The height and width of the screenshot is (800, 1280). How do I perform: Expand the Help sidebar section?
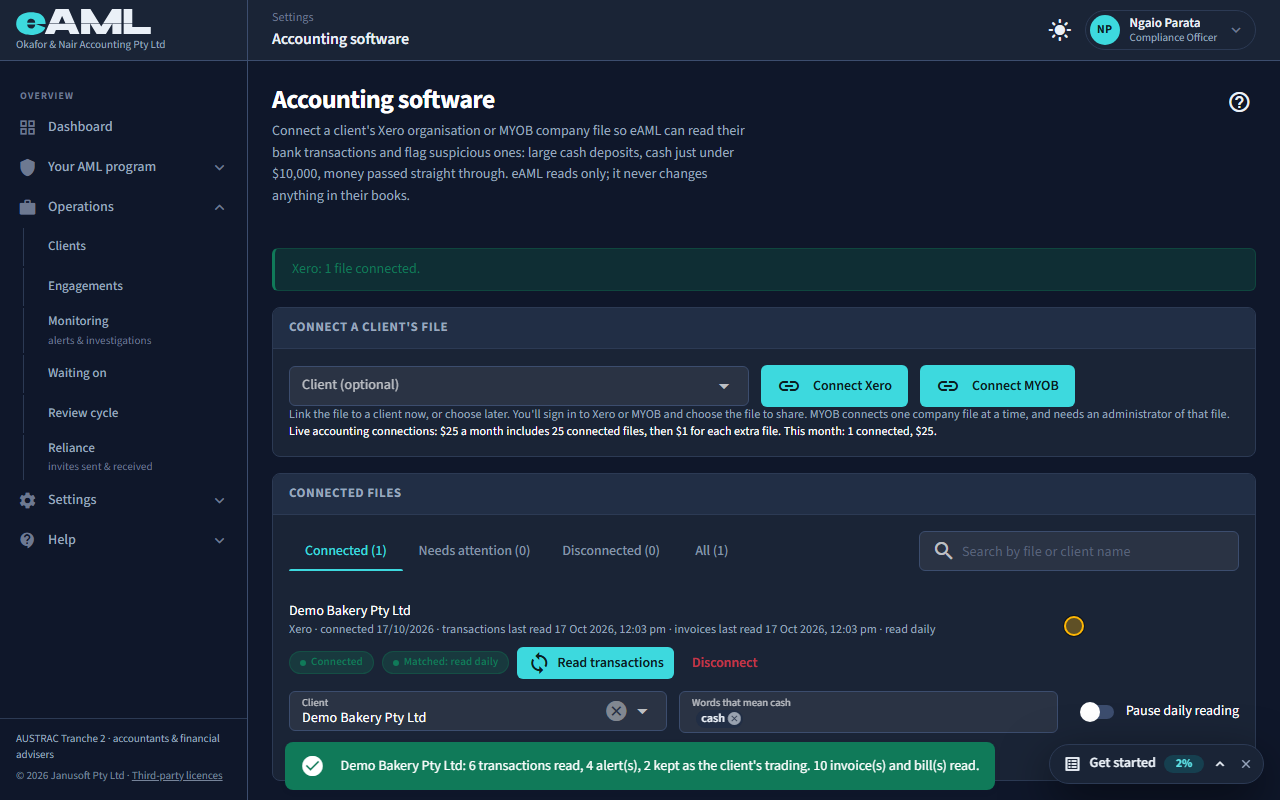coord(220,540)
